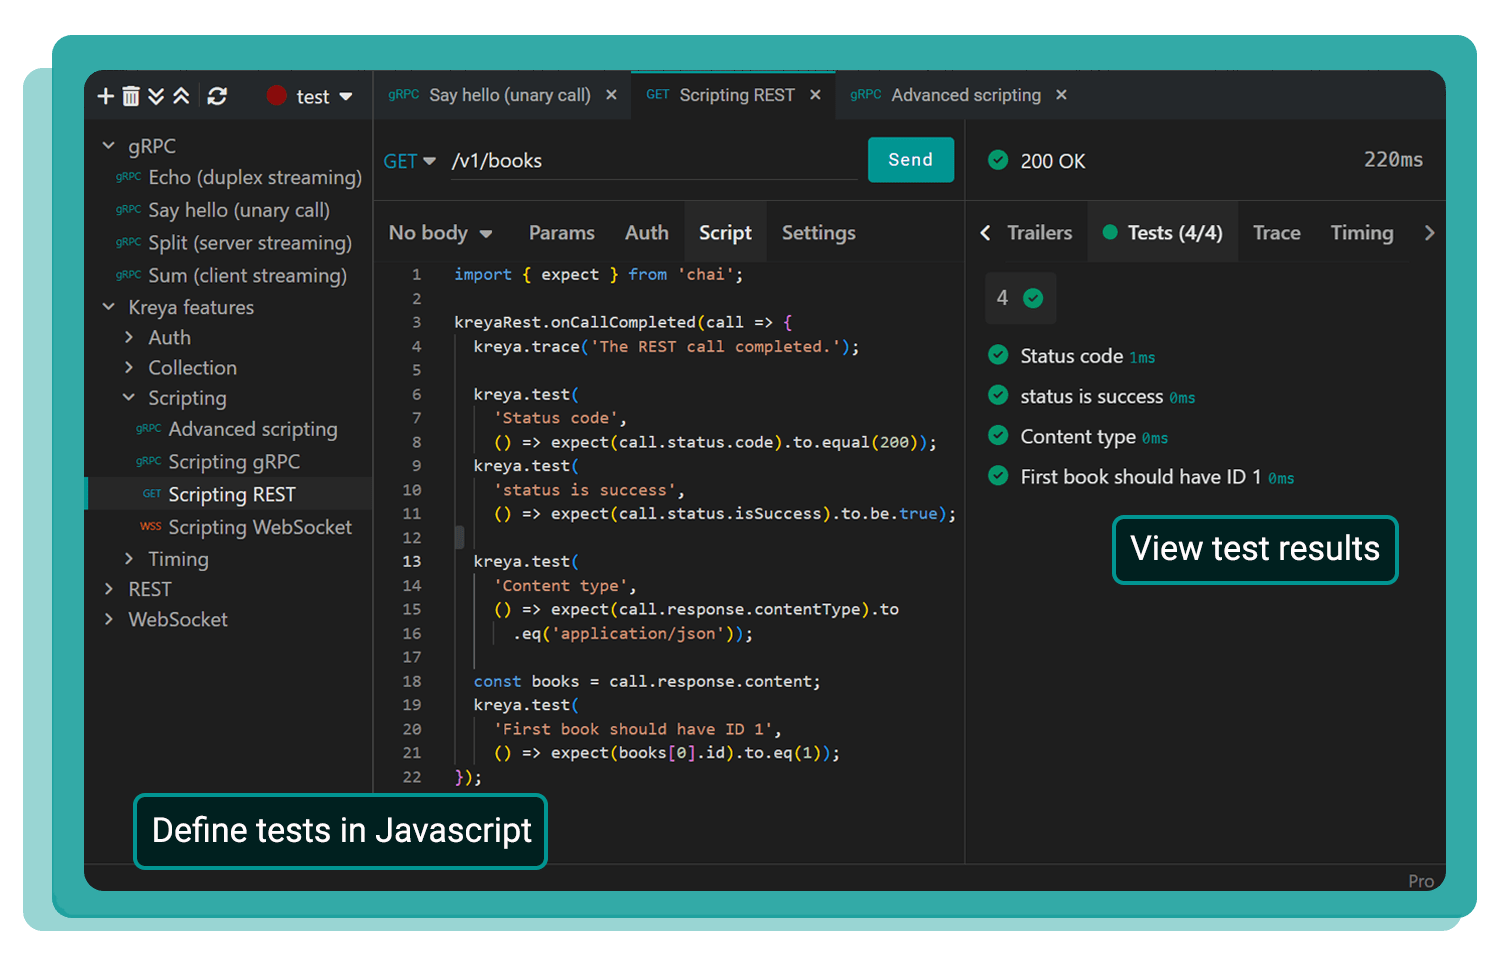Viewport: 1500px width, 965px height.
Task: Open the Auth request tab
Action: point(647,233)
